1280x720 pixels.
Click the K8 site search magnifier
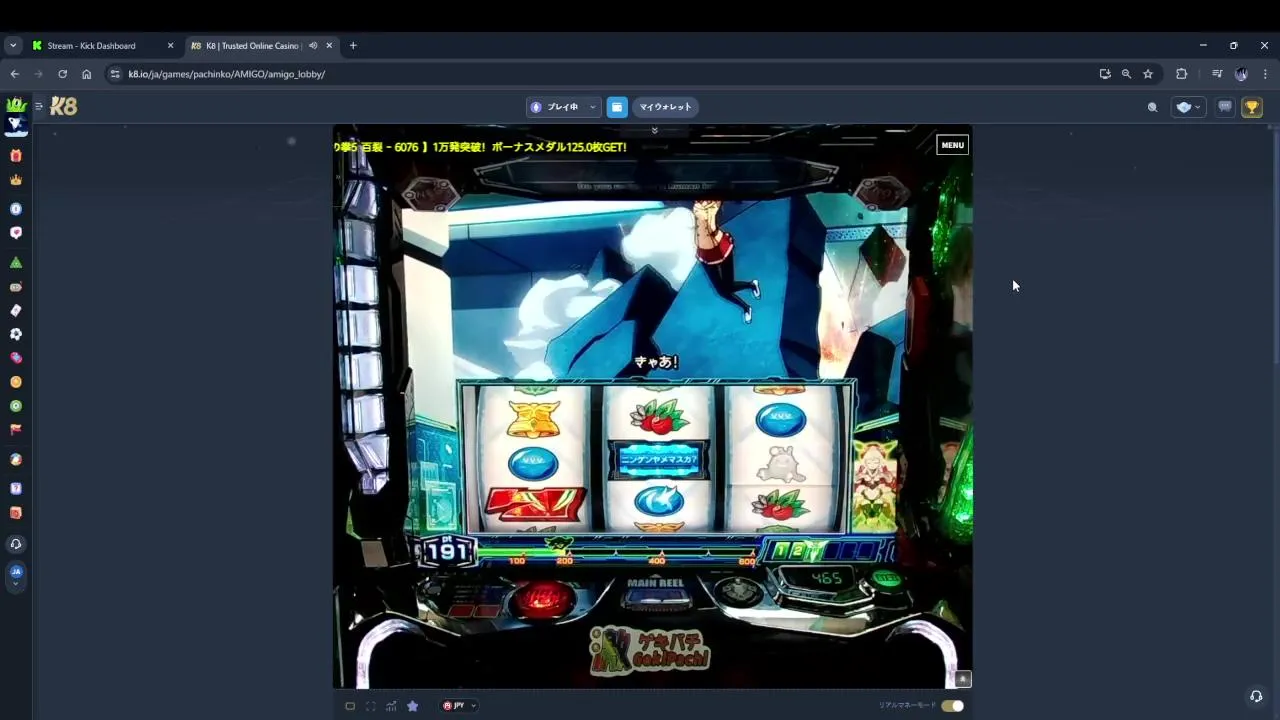(x=1153, y=107)
